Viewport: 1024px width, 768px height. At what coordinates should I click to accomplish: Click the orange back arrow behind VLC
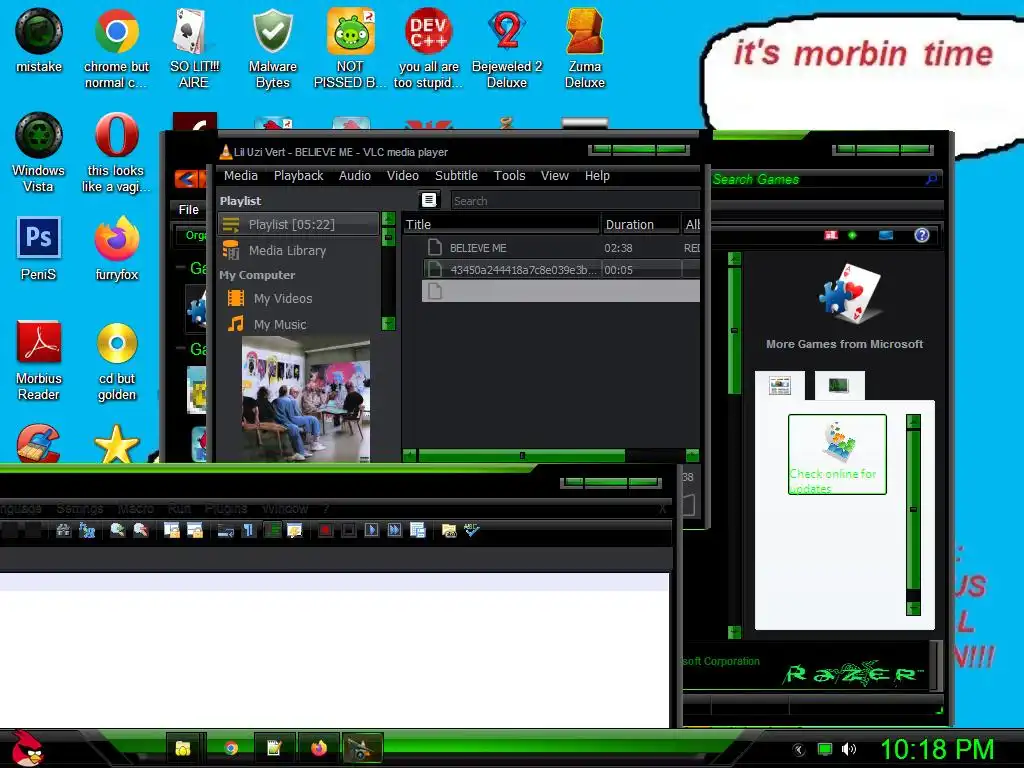click(x=185, y=178)
